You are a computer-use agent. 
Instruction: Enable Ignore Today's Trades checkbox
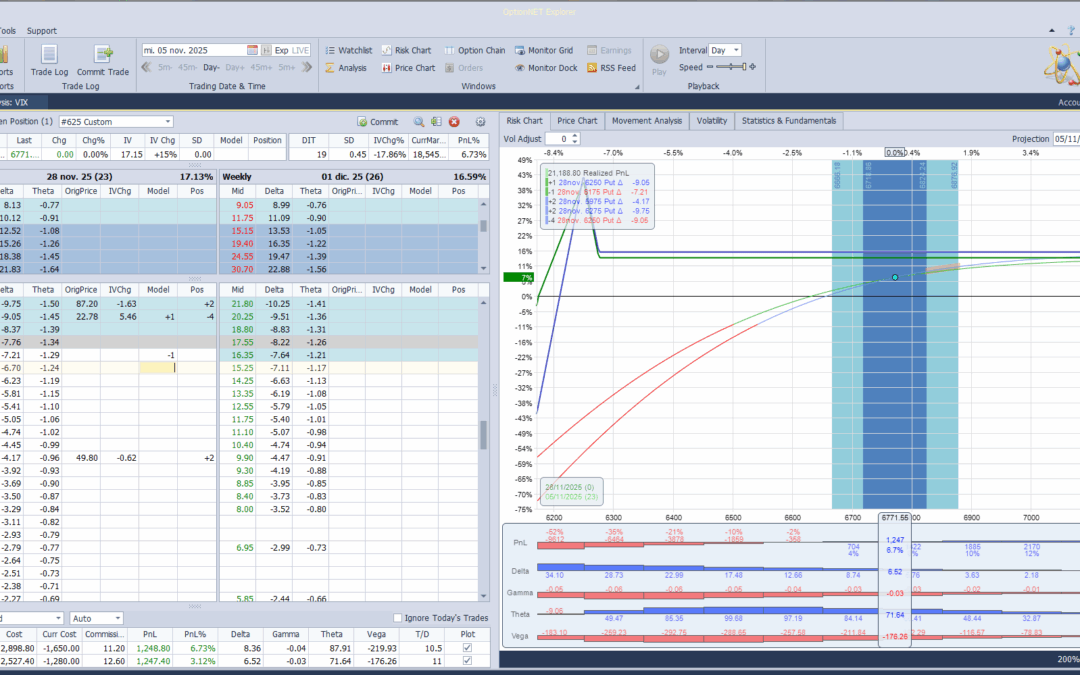coord(398,618)
